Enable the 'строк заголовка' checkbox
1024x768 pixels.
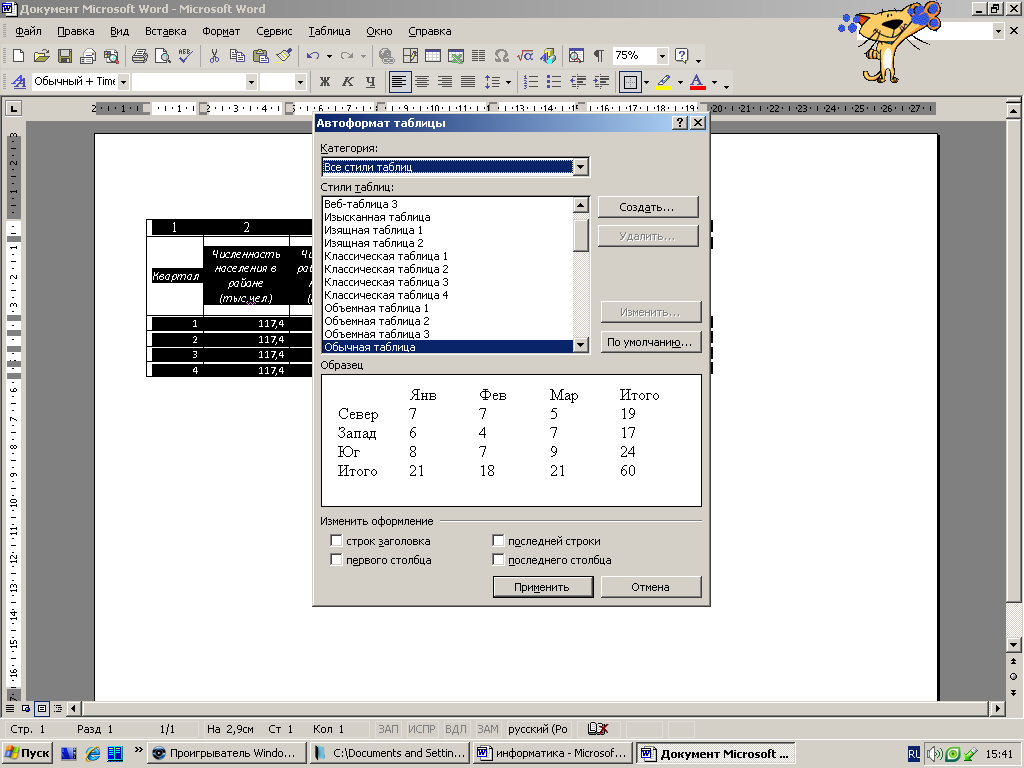coord(336,541)
